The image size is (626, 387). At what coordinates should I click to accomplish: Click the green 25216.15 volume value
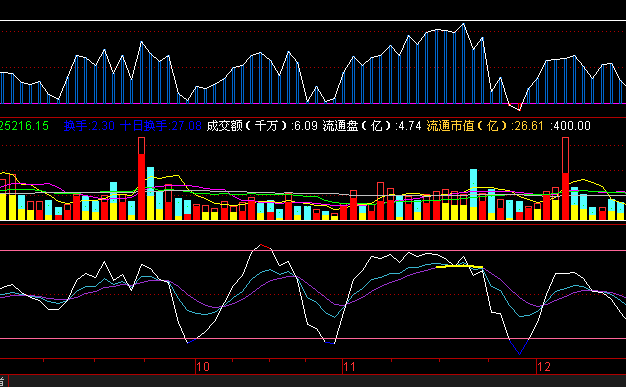[24, 126]
